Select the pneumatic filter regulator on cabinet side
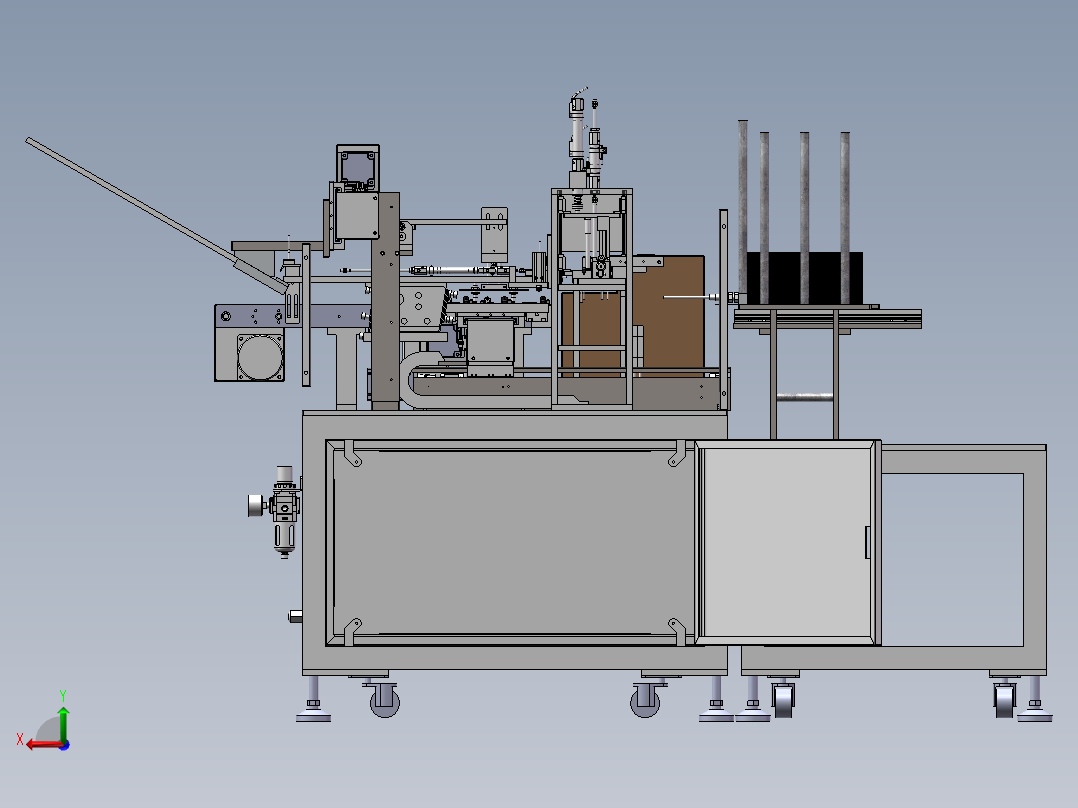1078x808 pixels. [284, 510]
